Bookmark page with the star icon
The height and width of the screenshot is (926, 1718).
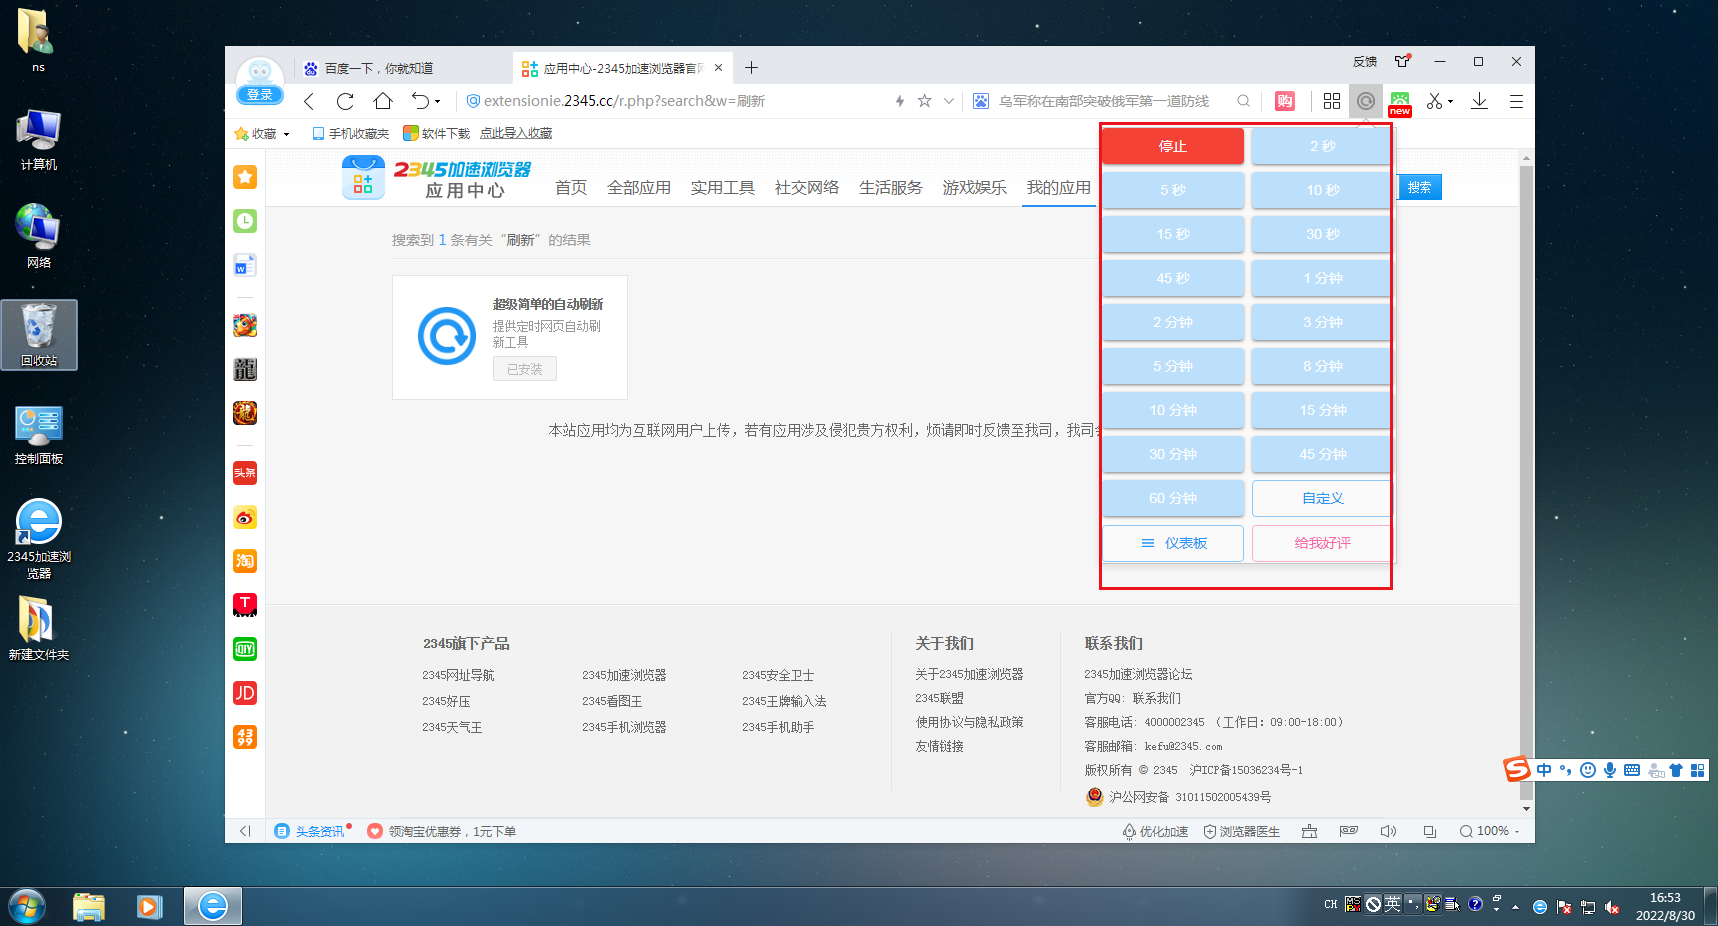click(924, 101)
